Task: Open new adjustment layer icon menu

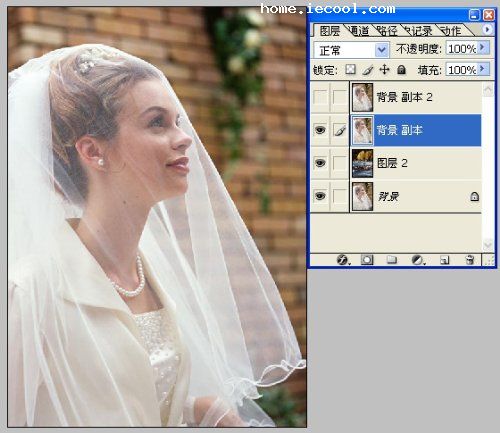Action: pos(417,260)
